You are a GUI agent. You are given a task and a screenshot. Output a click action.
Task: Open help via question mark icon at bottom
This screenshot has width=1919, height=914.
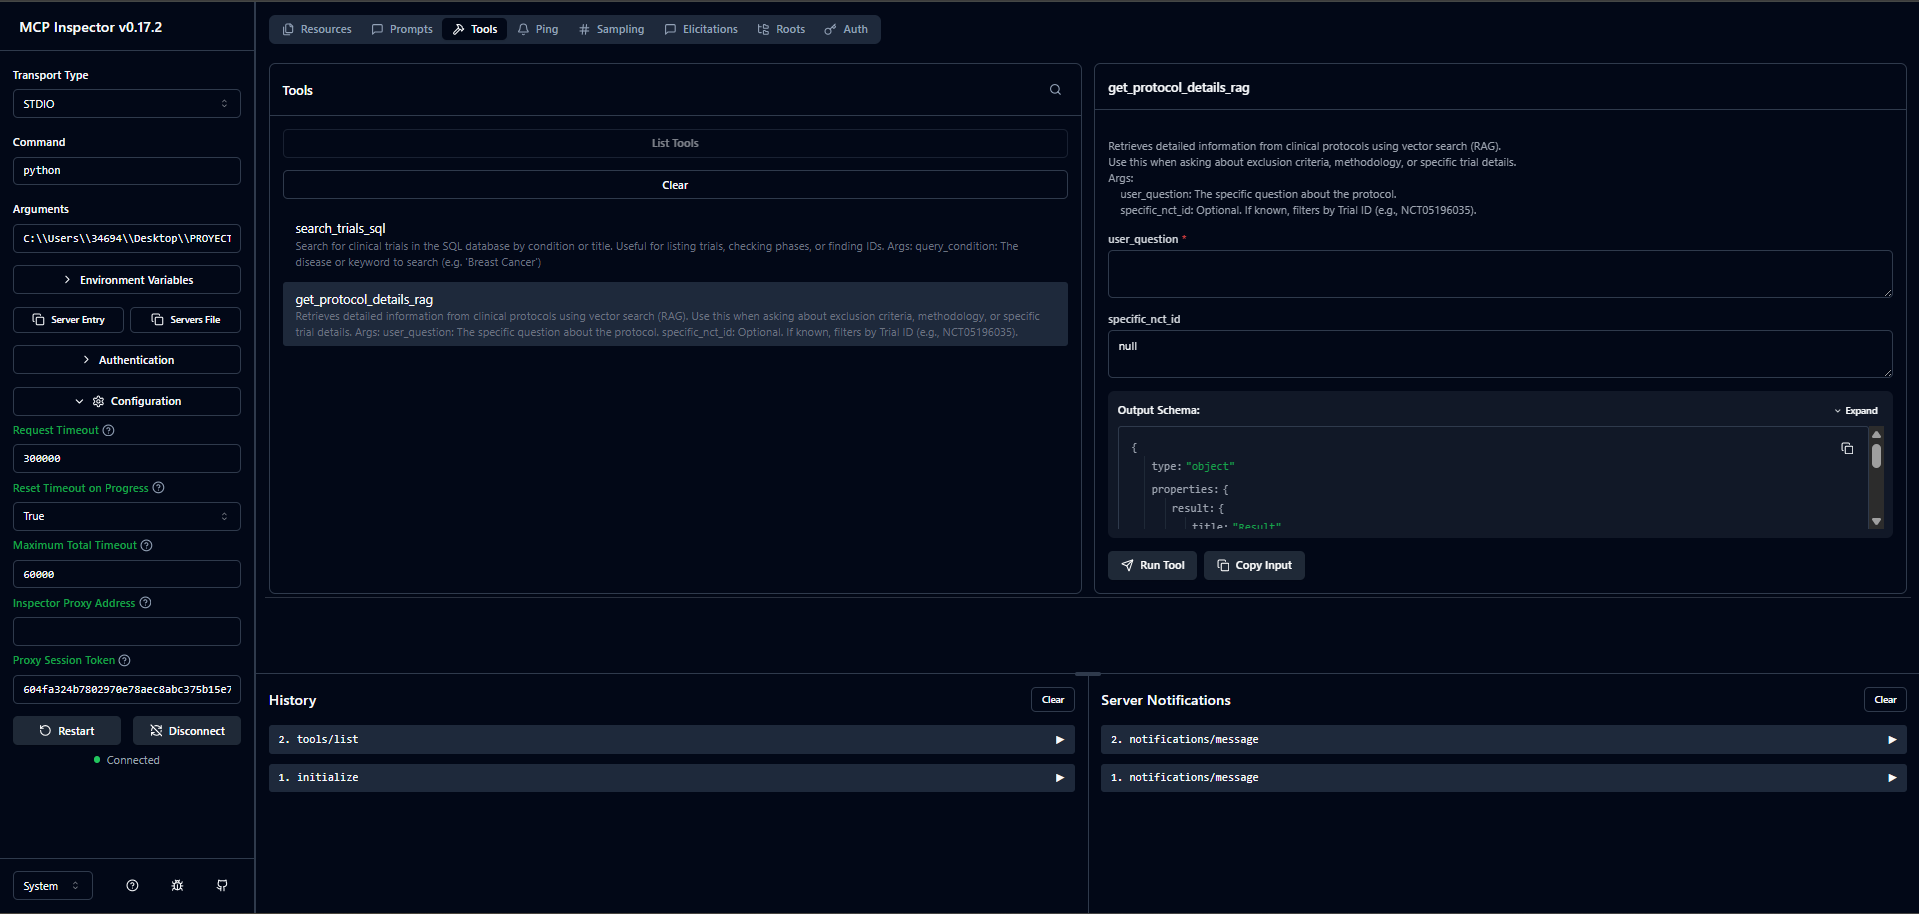click(x=132, y=886)
